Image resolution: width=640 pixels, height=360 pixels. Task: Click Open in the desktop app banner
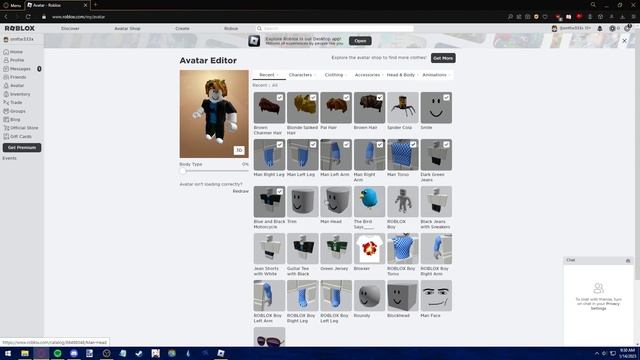(x=360, y=41)
